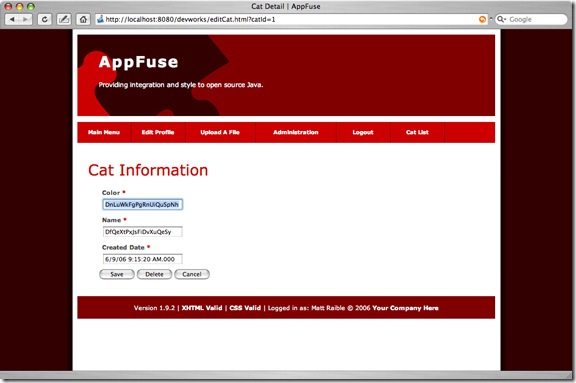Image resolution: width=576 pixels, height=383 pixels.
Task: Click the Version 1.9.2 footer text
Action: 154,308
